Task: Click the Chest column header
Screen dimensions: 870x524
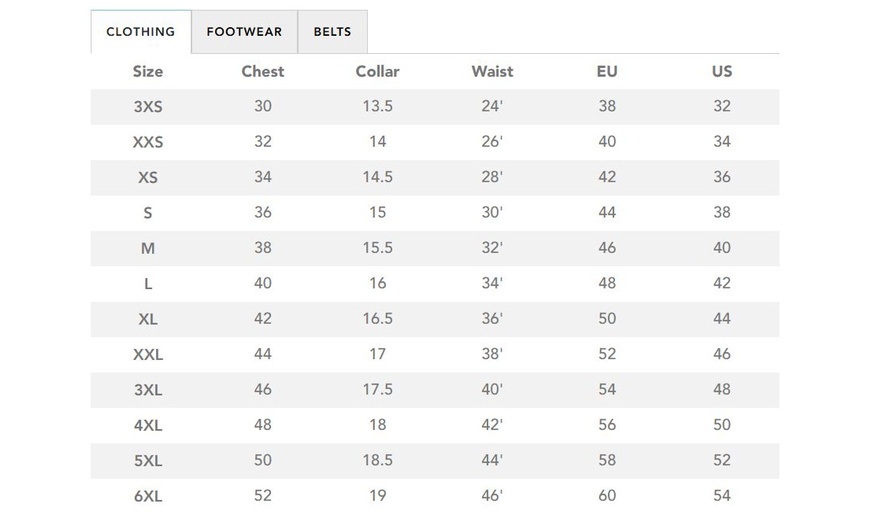Action: [x=263, y=71]
